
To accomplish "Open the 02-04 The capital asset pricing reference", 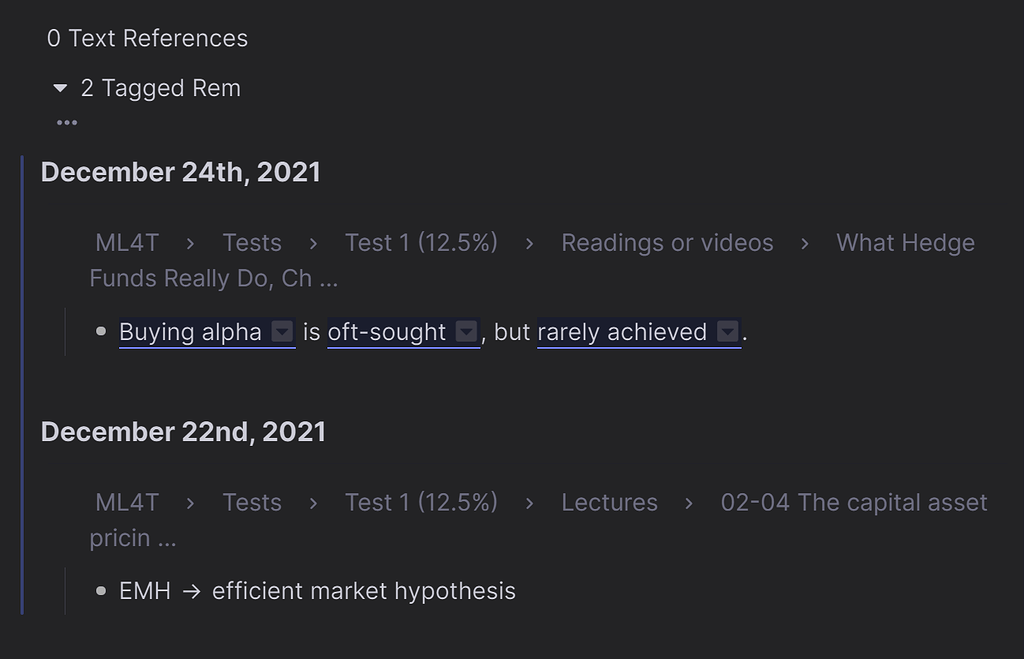I will click(853, 502).
